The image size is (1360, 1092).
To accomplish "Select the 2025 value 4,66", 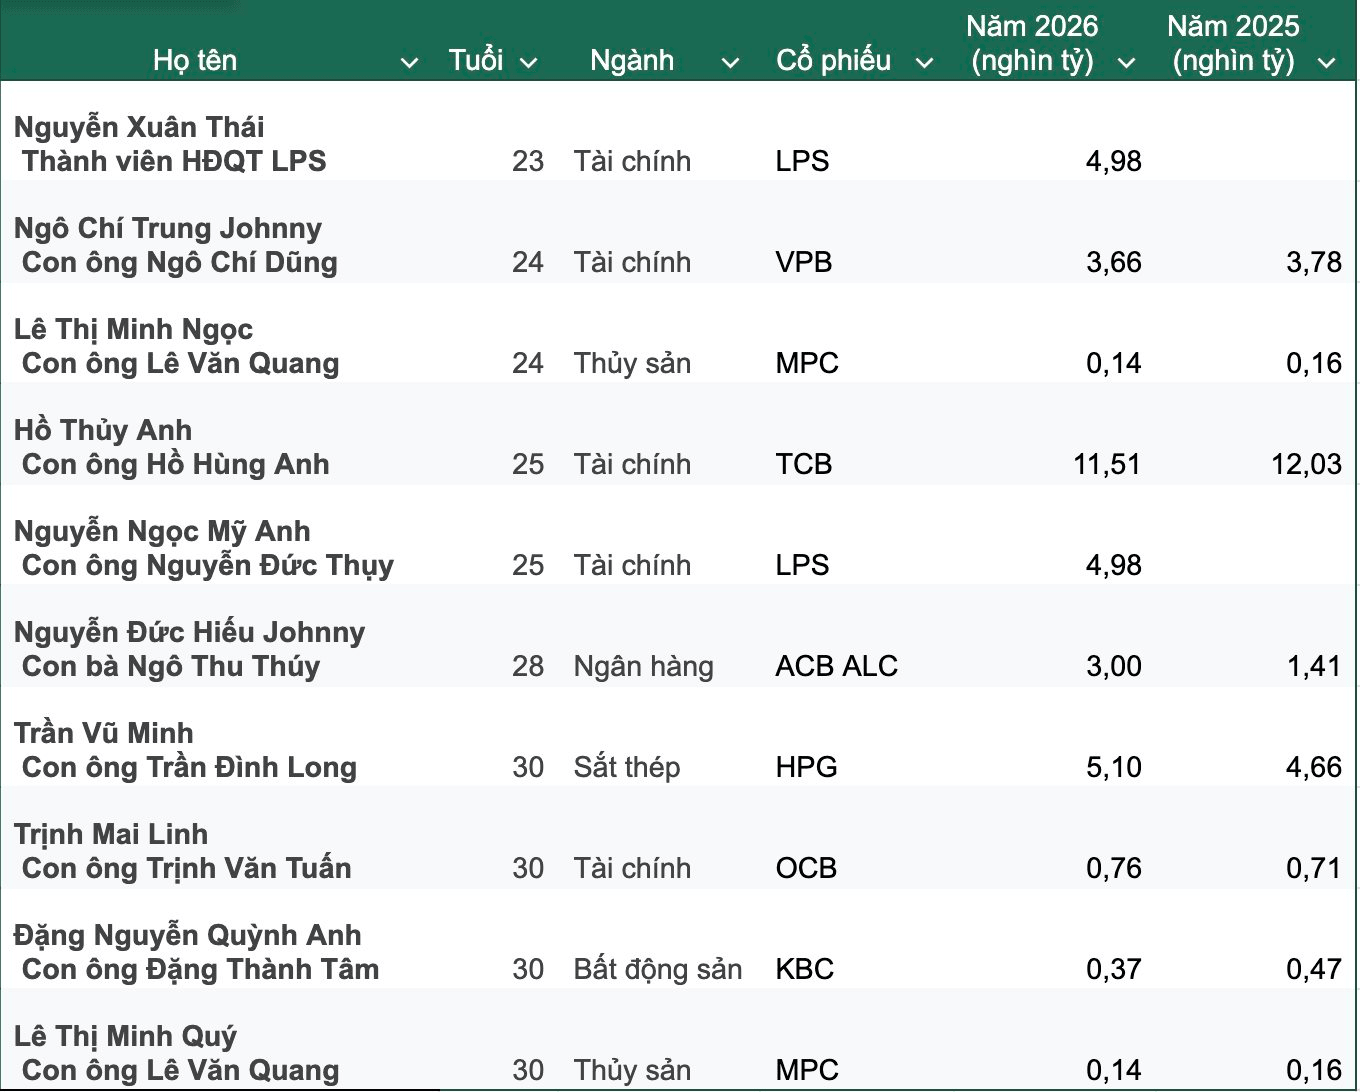I will [x=1314, y=767].
